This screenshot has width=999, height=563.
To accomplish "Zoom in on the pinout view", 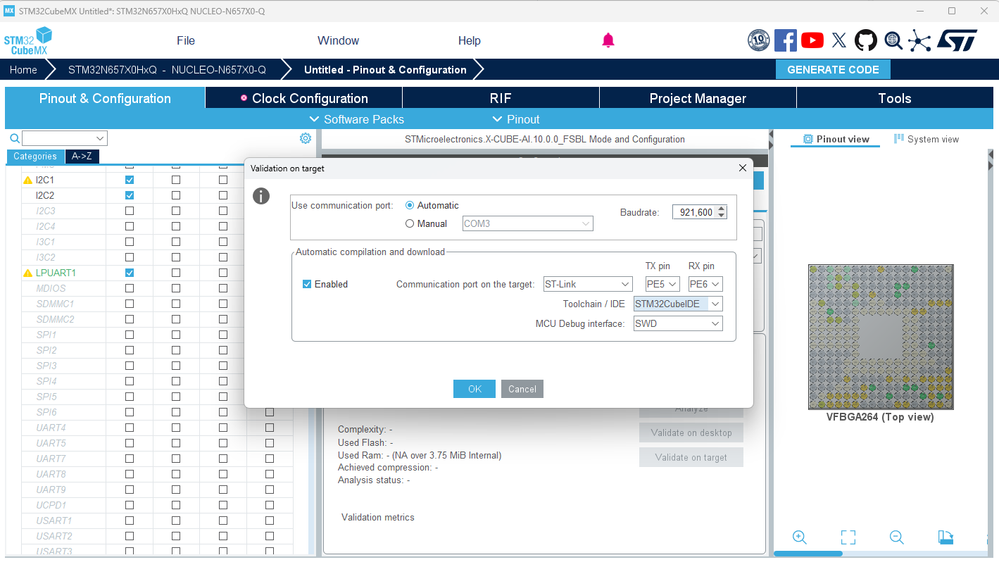I will [800, 537].
